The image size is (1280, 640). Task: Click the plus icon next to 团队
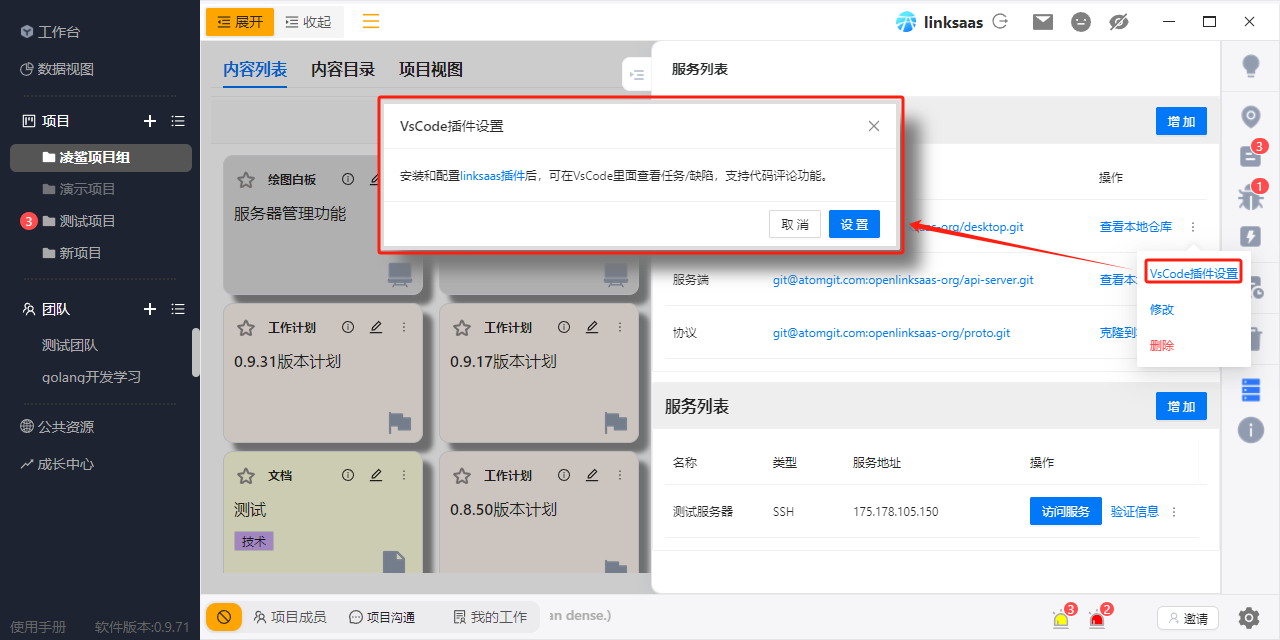point(150,309)
